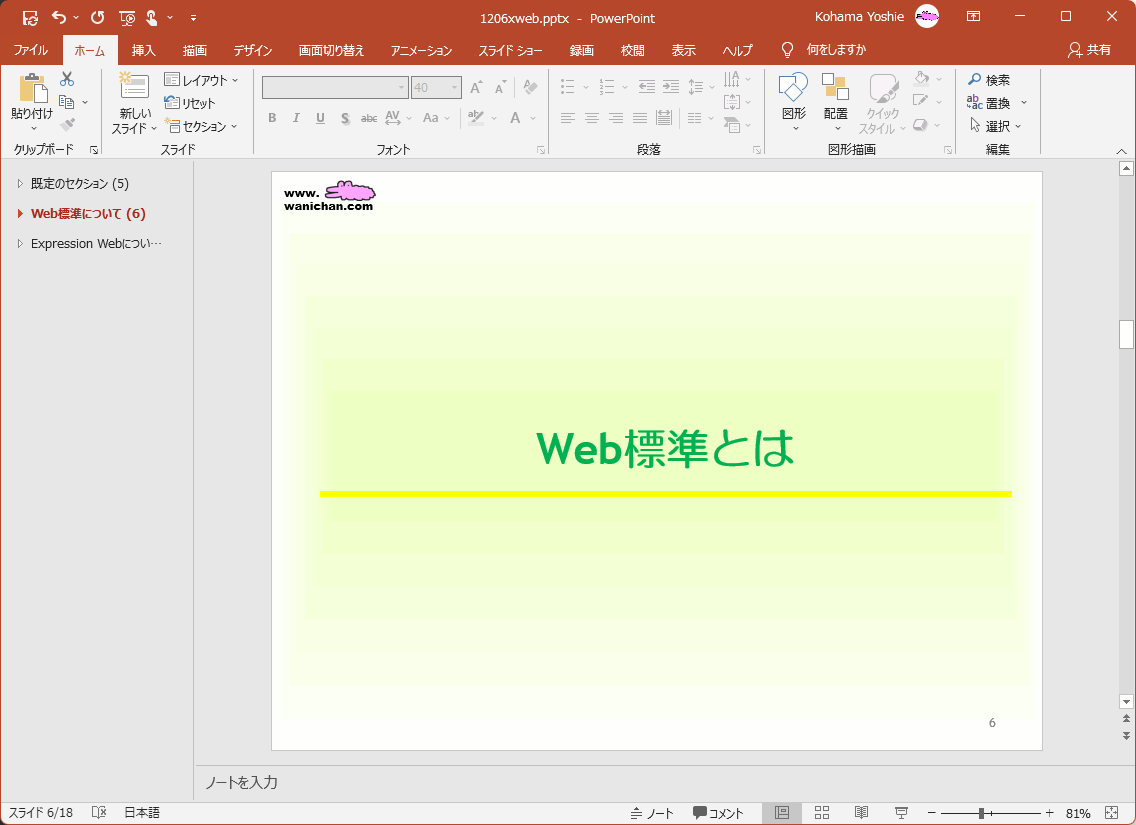Open the レイアウト layout dropdown
Screen dimensions: 1136x825
[x=201, y=80]
